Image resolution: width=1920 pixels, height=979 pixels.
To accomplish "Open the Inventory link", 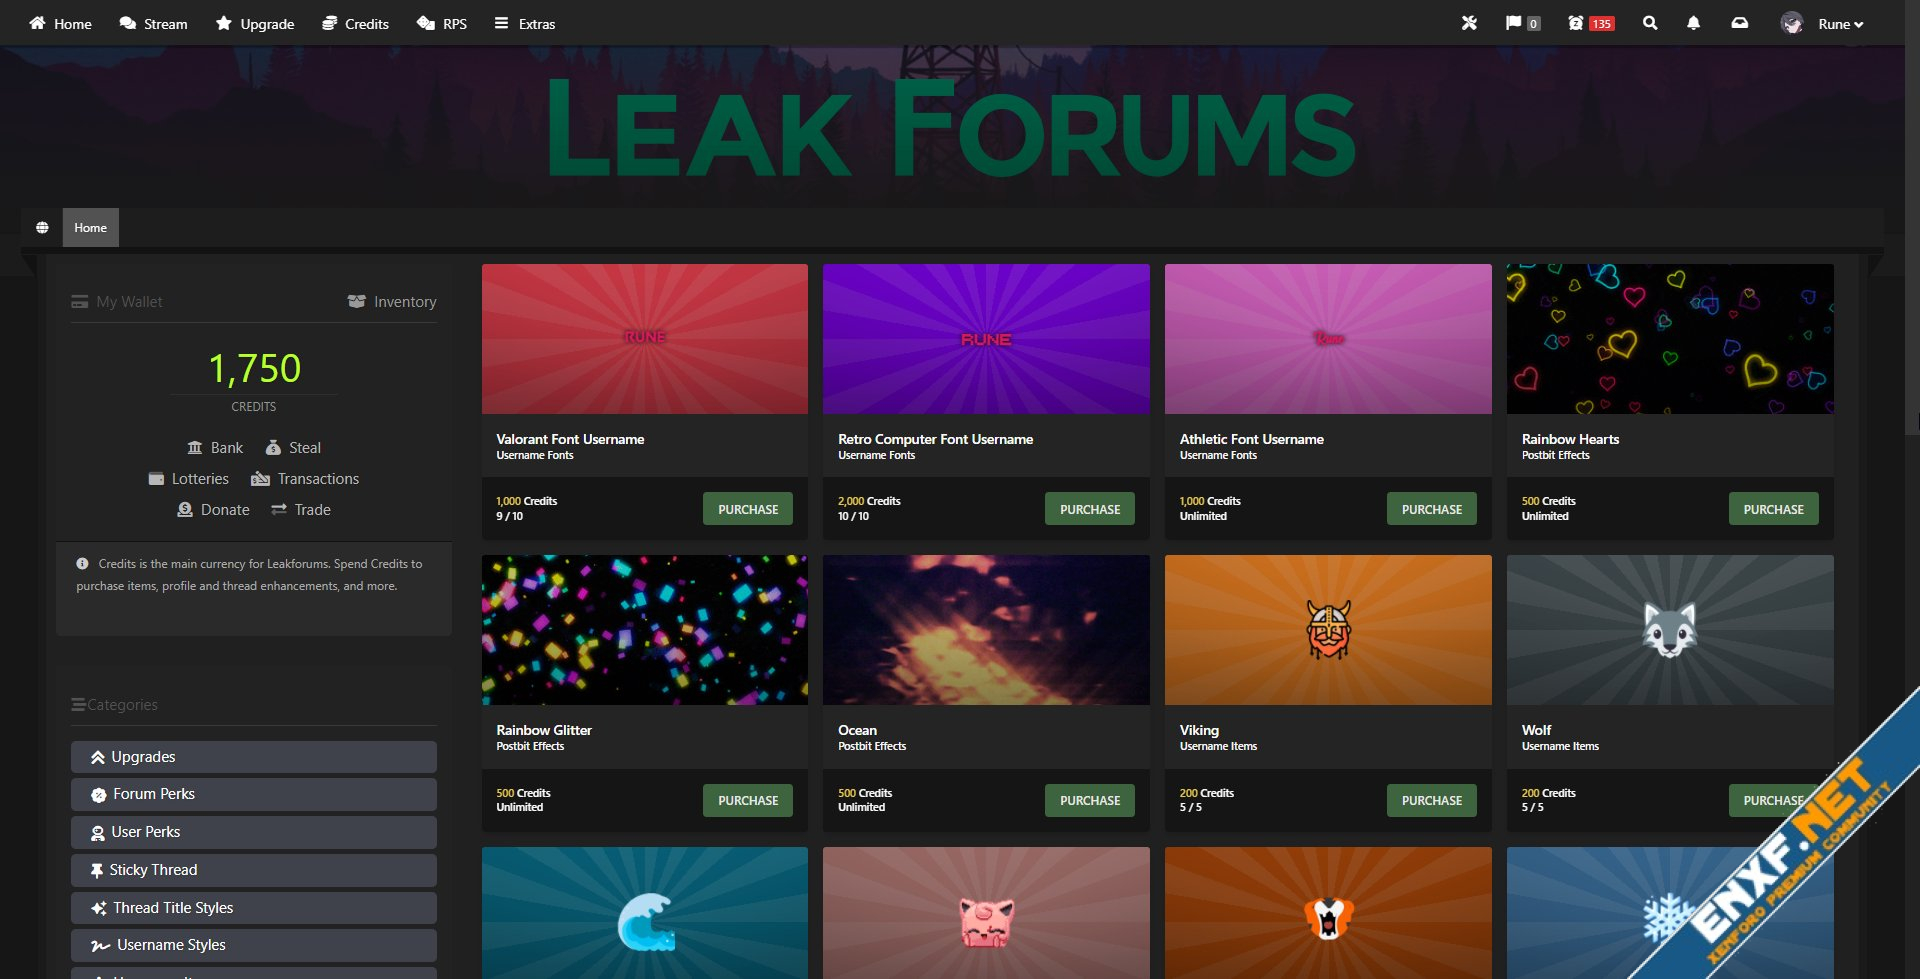I will tap(392, 302).
